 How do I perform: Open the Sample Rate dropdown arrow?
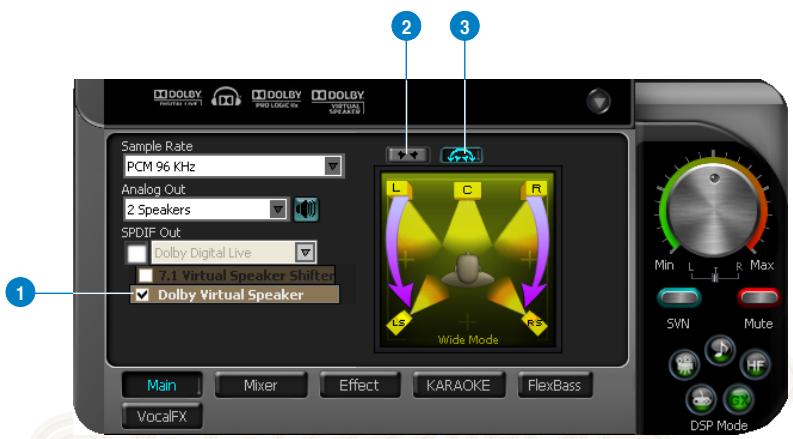click(332, 166)
